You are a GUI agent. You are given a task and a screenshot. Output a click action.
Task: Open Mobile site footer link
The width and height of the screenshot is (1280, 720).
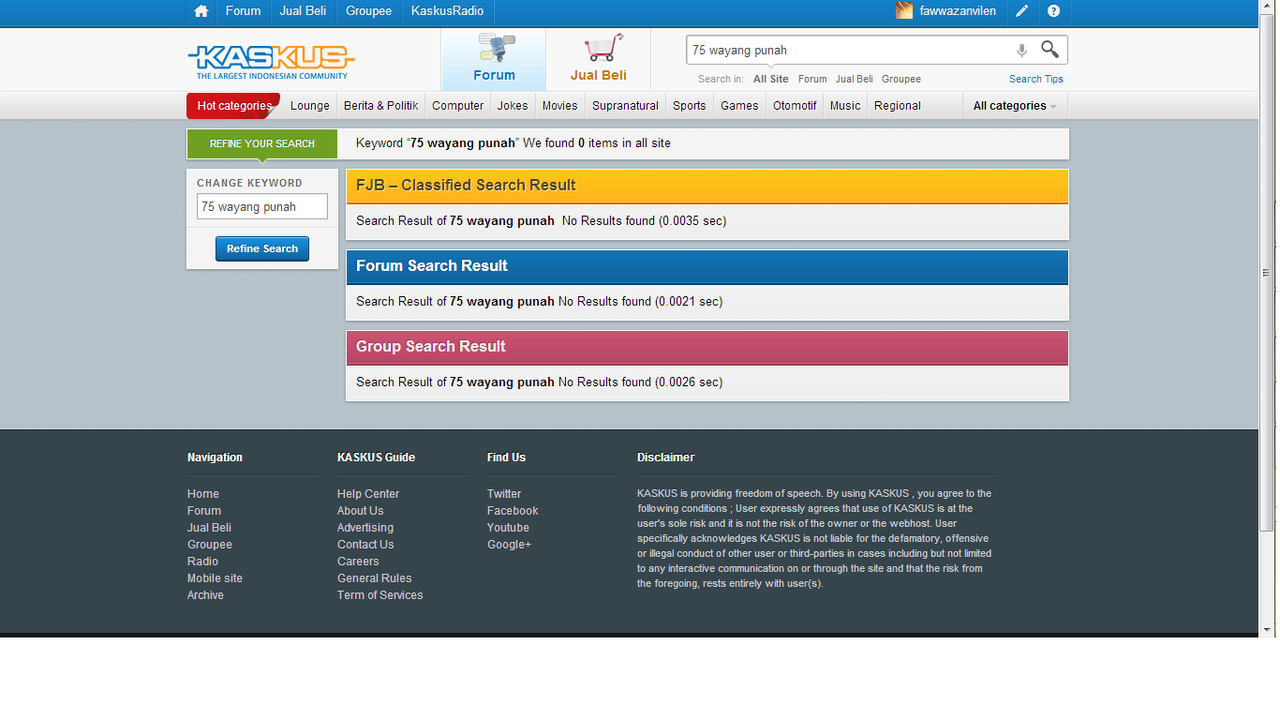pyautogui.click(x=215, y=579)
